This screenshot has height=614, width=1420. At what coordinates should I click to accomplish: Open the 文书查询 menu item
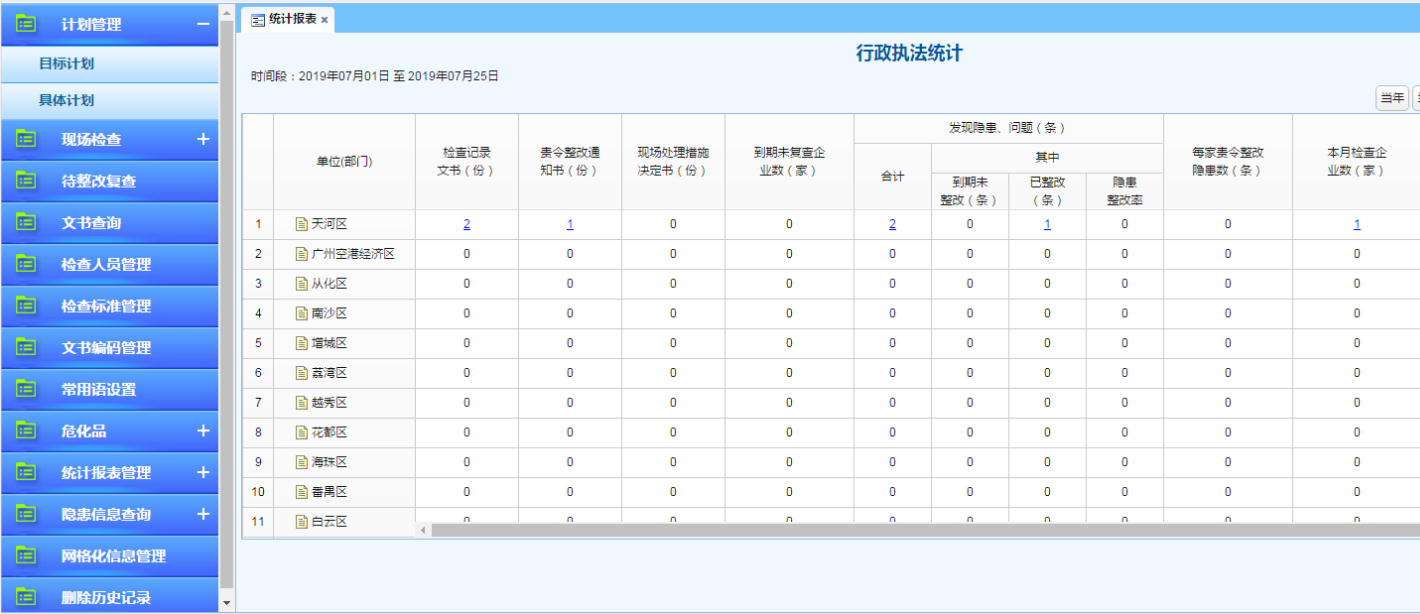109,223
